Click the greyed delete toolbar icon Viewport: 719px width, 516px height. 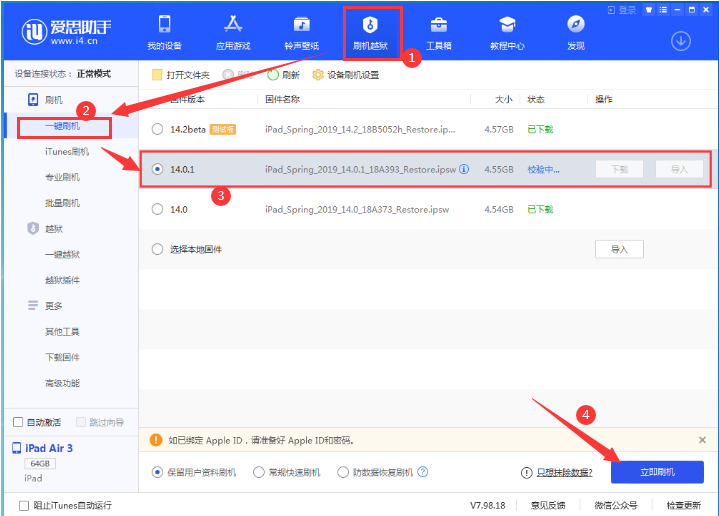228,75
